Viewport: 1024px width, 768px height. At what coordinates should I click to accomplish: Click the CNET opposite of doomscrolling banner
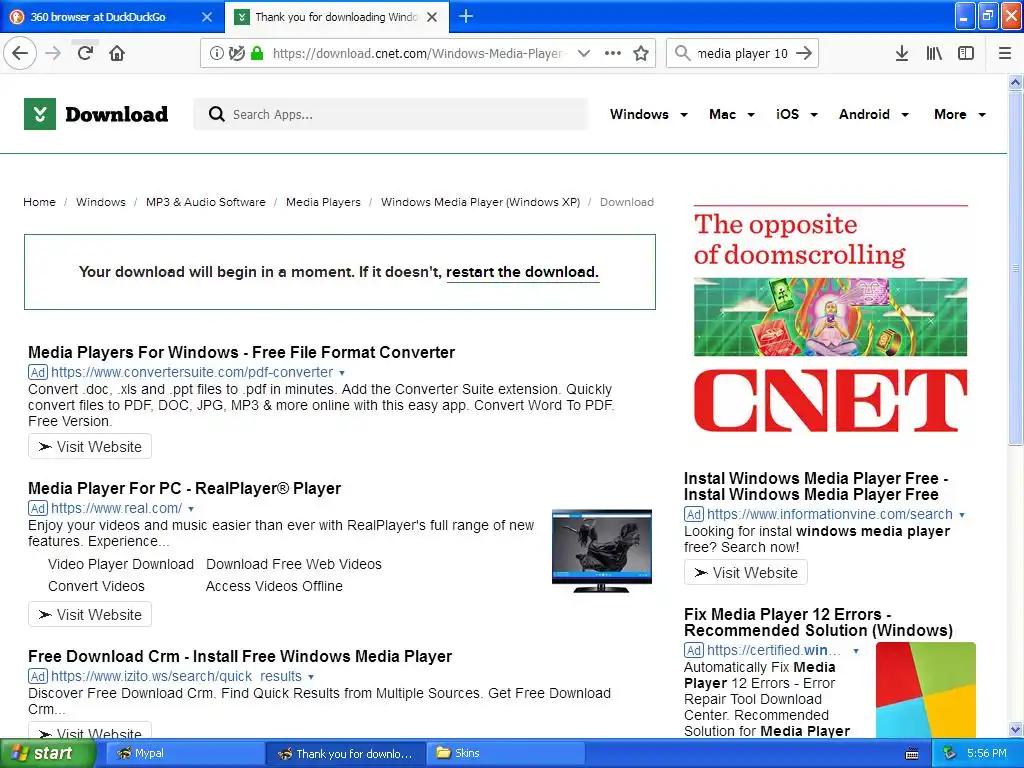[x=831, y=320]
